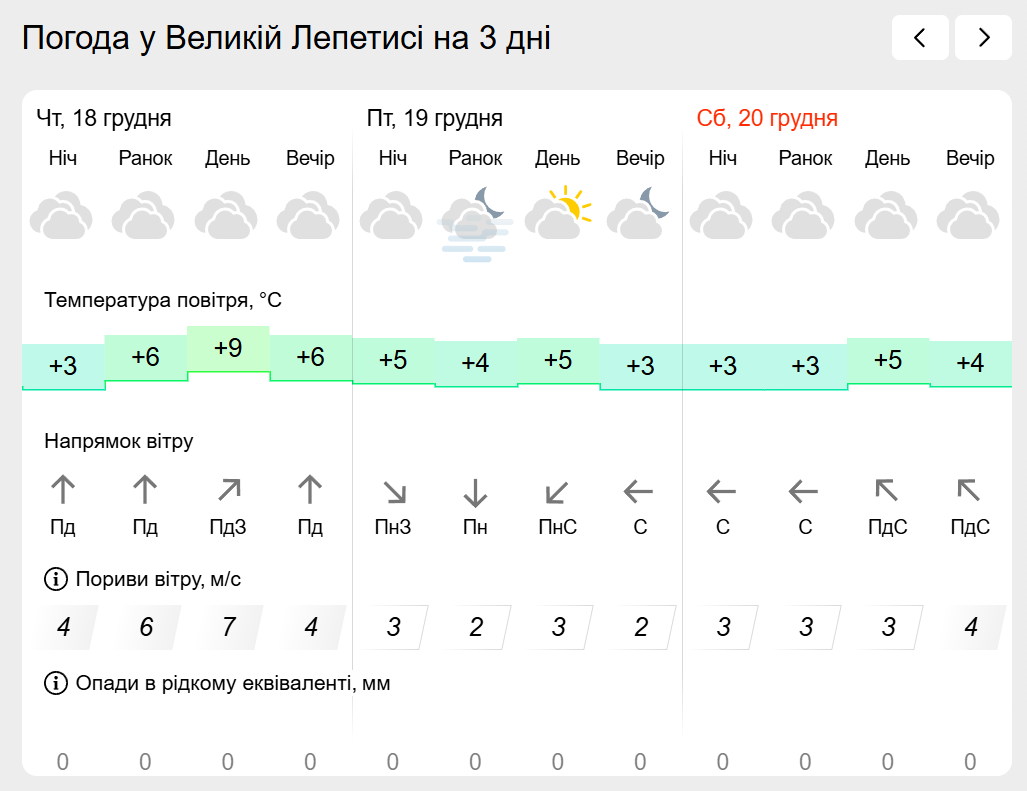Viewport: 1027px width, 791px height.
Task: Click Friday daytime partly sunny icon
Action: 558,213
